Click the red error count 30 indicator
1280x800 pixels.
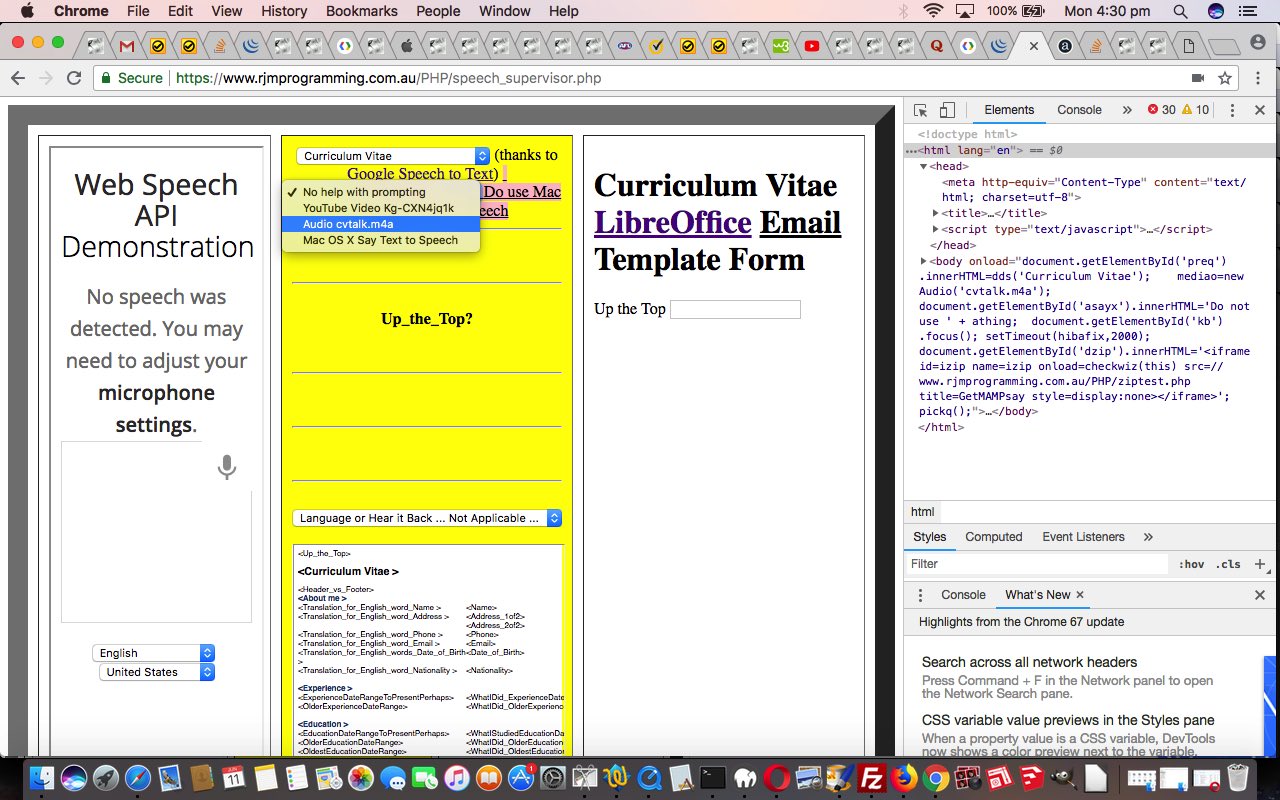1161,110
